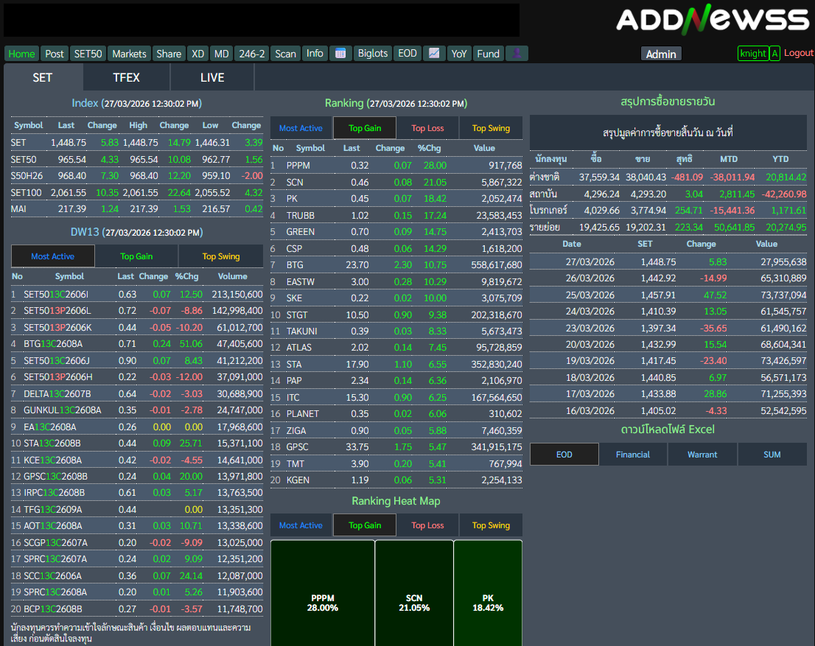Viewport: 815px width, 646px height.
Task: Select Top Loss in Ranking table
Action: pos(427,128)
